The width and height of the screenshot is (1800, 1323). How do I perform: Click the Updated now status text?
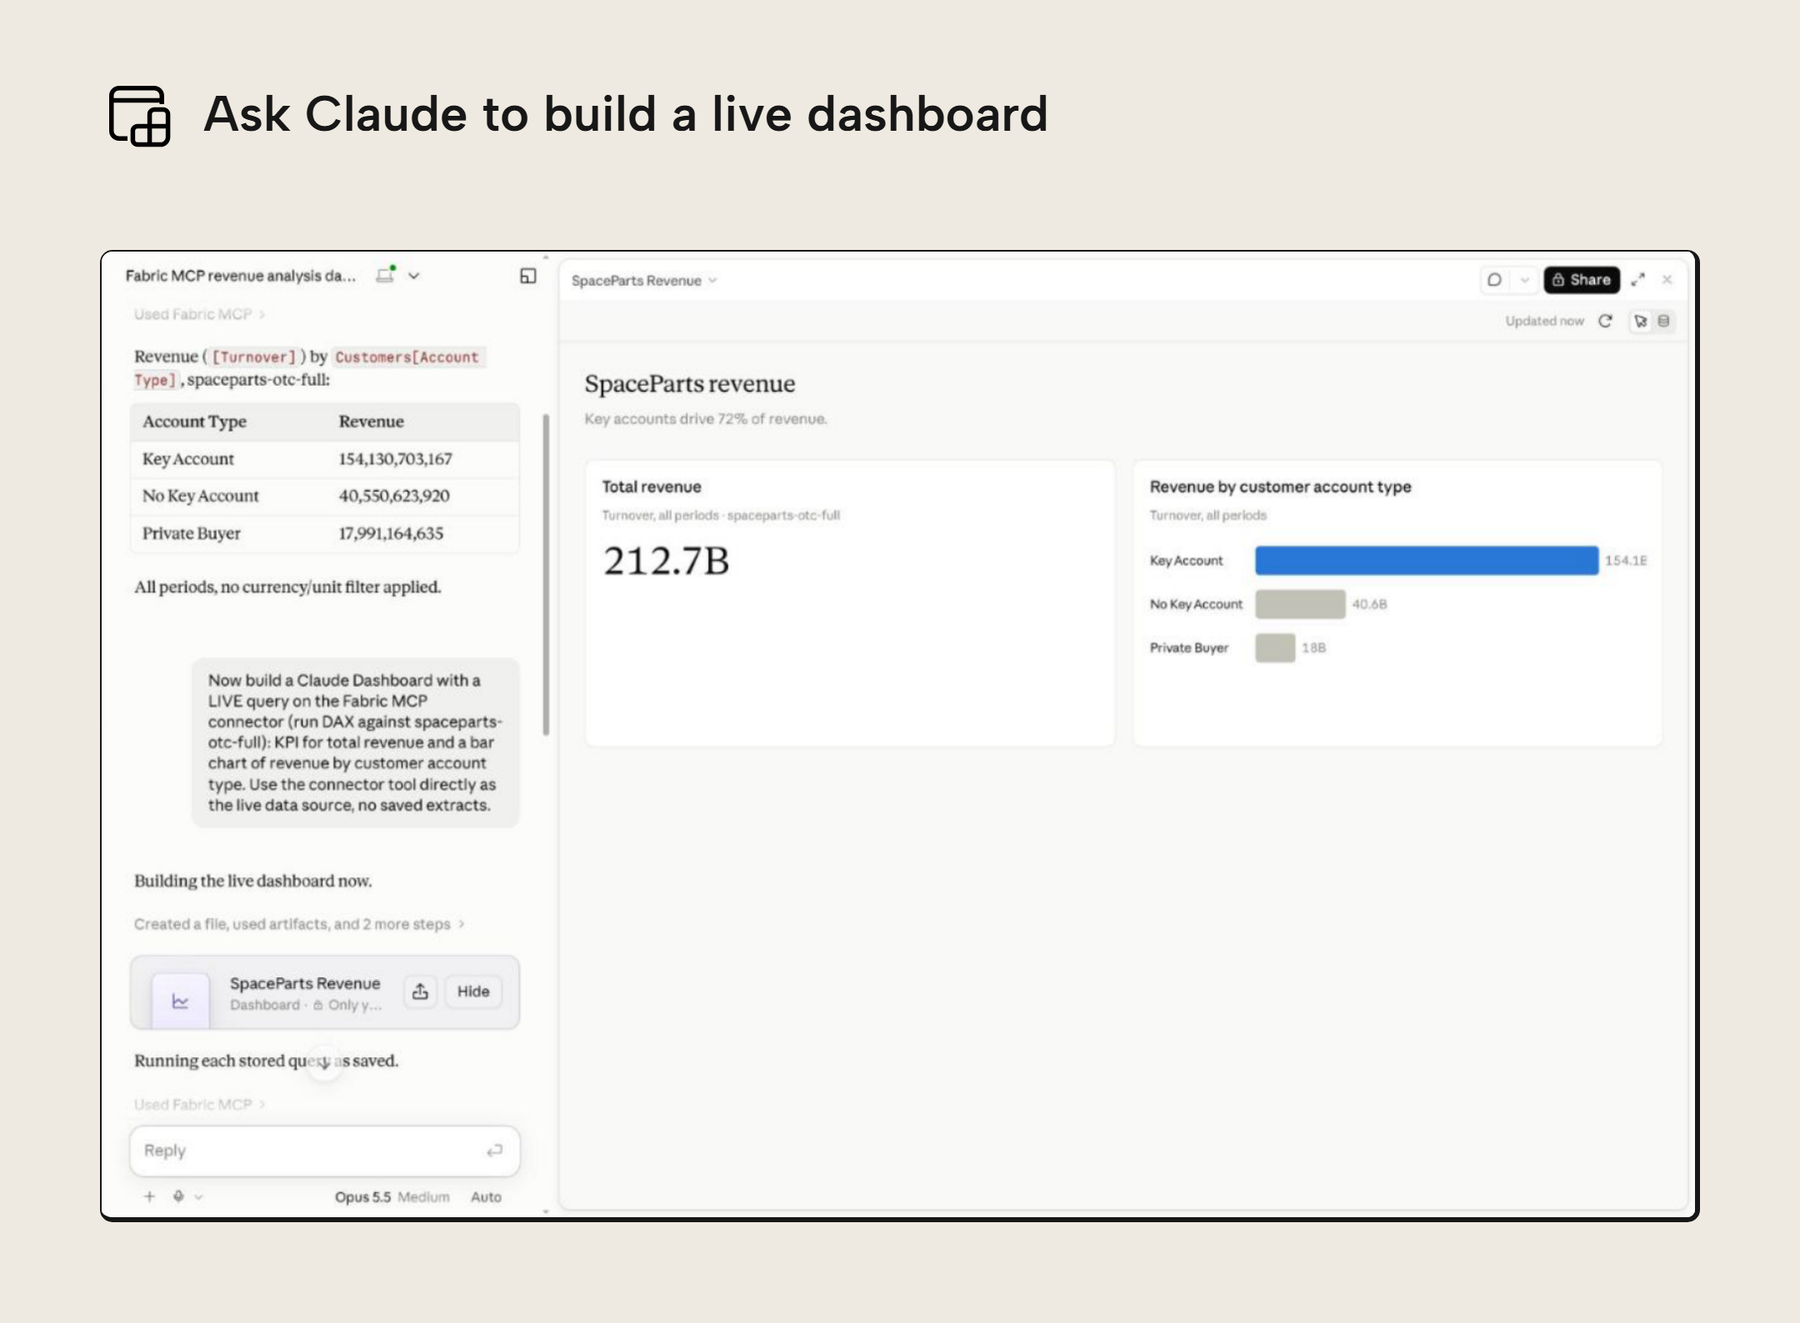click(1544, 321)
